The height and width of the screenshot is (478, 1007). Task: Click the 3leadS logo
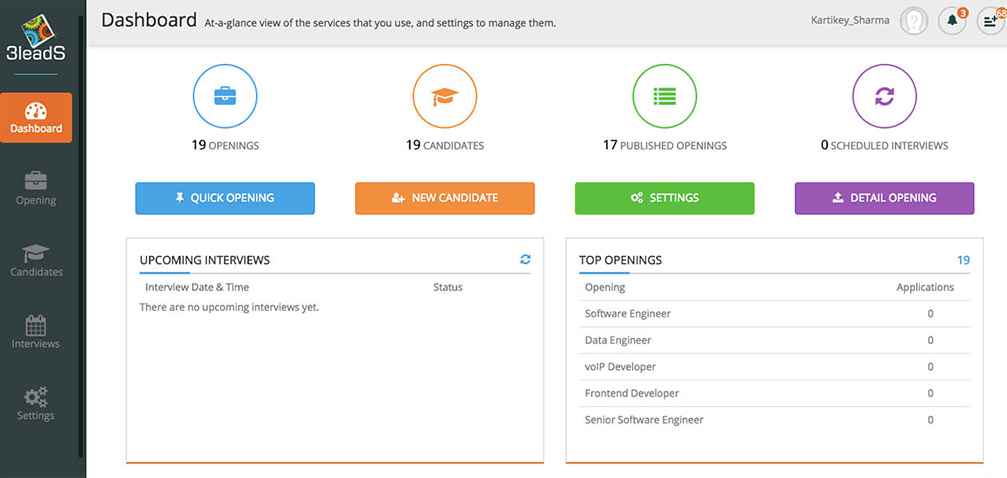point(36,37)
